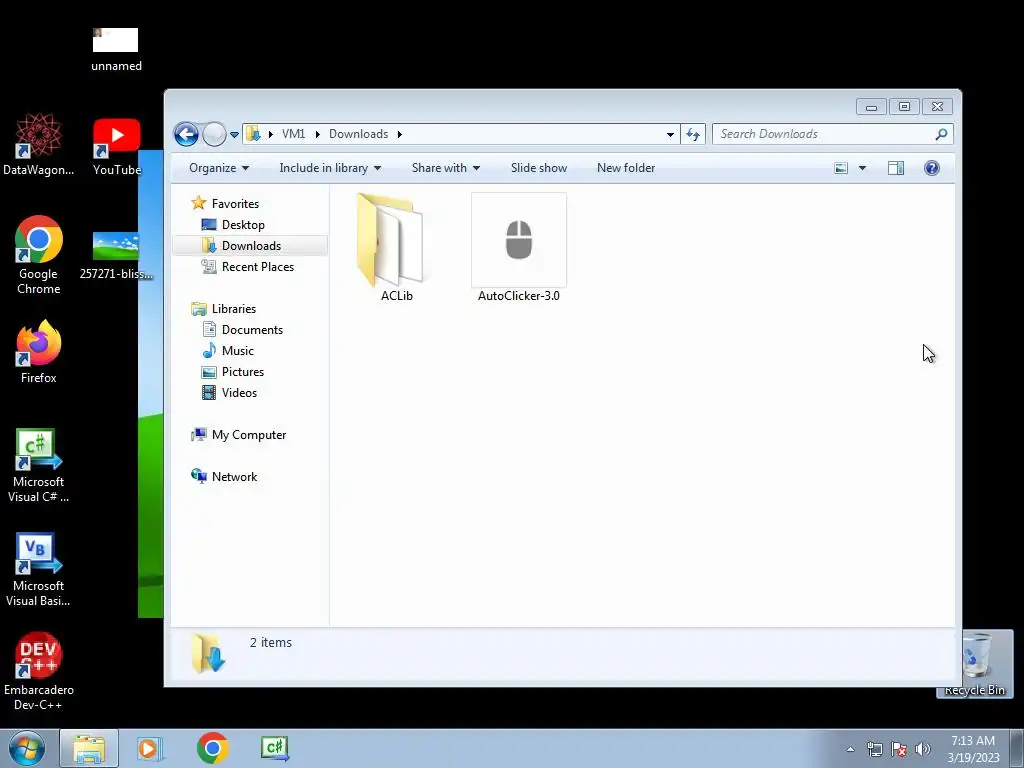Select Embarcadero Dev-C++ desktop shortcut
Image resolution: width=1024 pixels, height=768 pixels.
coord(39,671)
